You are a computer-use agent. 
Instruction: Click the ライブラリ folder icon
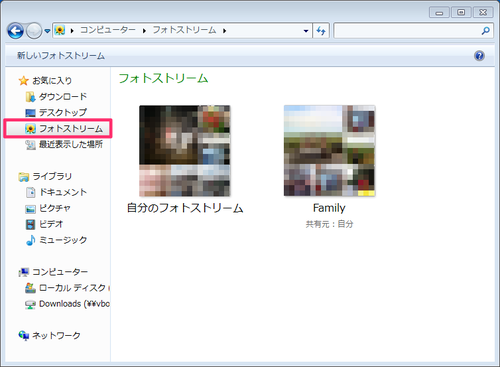point(23,177)
